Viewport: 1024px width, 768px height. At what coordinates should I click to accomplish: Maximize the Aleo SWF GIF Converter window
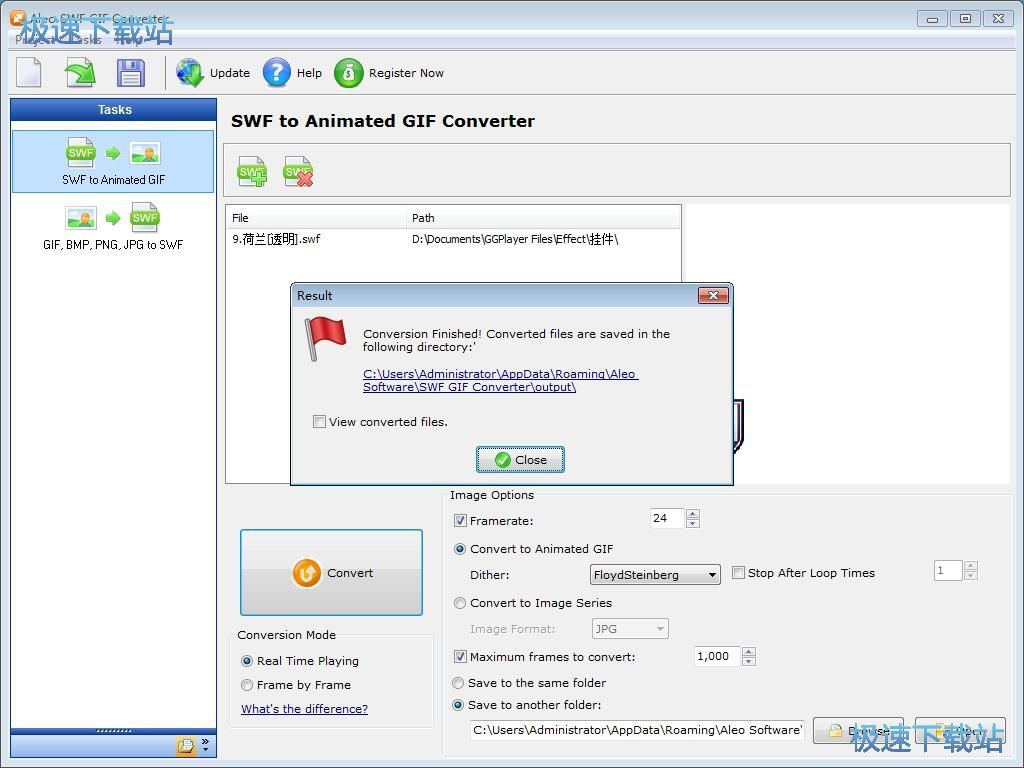[965, 19]
